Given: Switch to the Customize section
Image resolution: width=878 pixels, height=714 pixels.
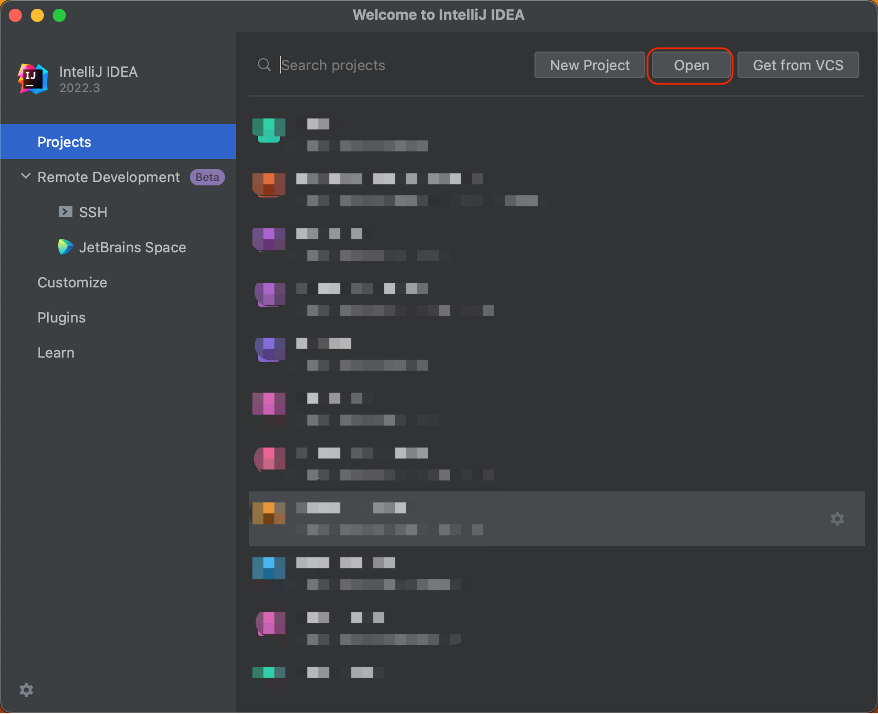Looking at the screenshot, I should (72, 282).
